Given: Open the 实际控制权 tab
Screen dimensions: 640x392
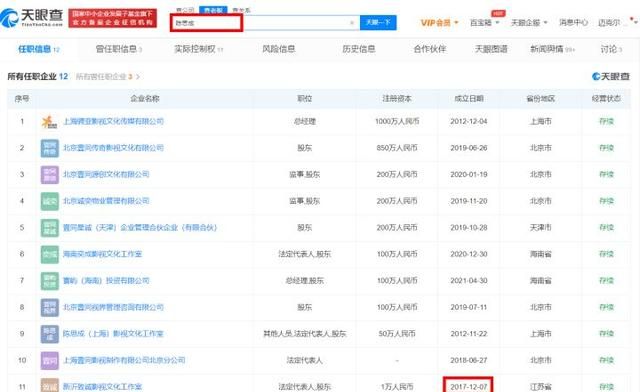Looking at the screenshot, I should (x=198, y=49).
